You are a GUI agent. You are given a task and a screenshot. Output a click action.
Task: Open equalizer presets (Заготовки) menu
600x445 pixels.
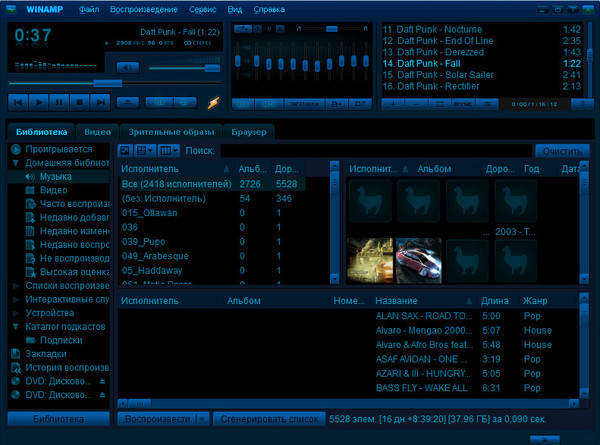pyautogui.click(x=304, y=104)
